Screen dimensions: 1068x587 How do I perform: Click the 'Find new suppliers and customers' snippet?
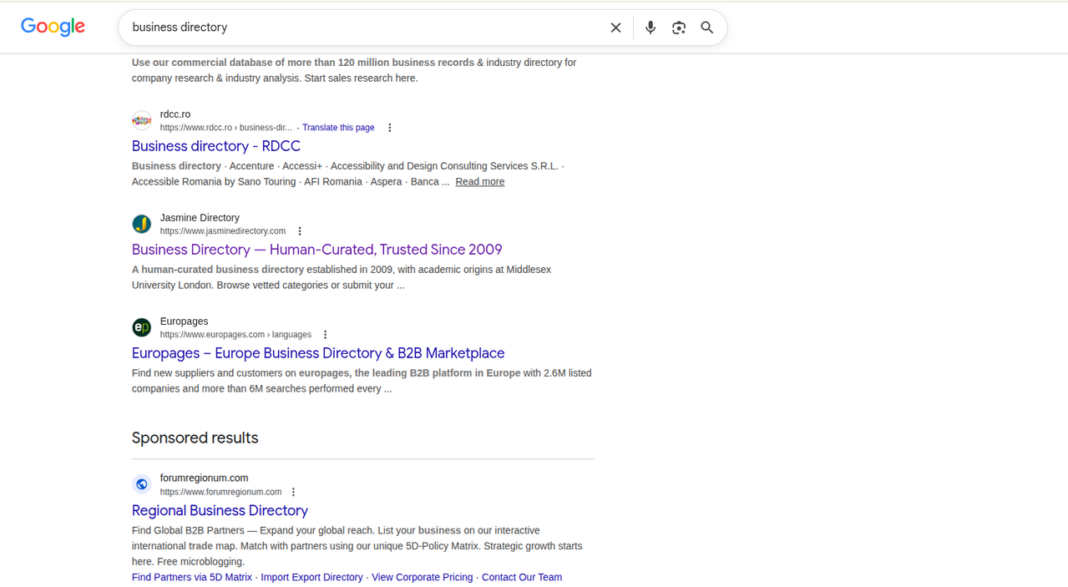click(x=362, y=381)
